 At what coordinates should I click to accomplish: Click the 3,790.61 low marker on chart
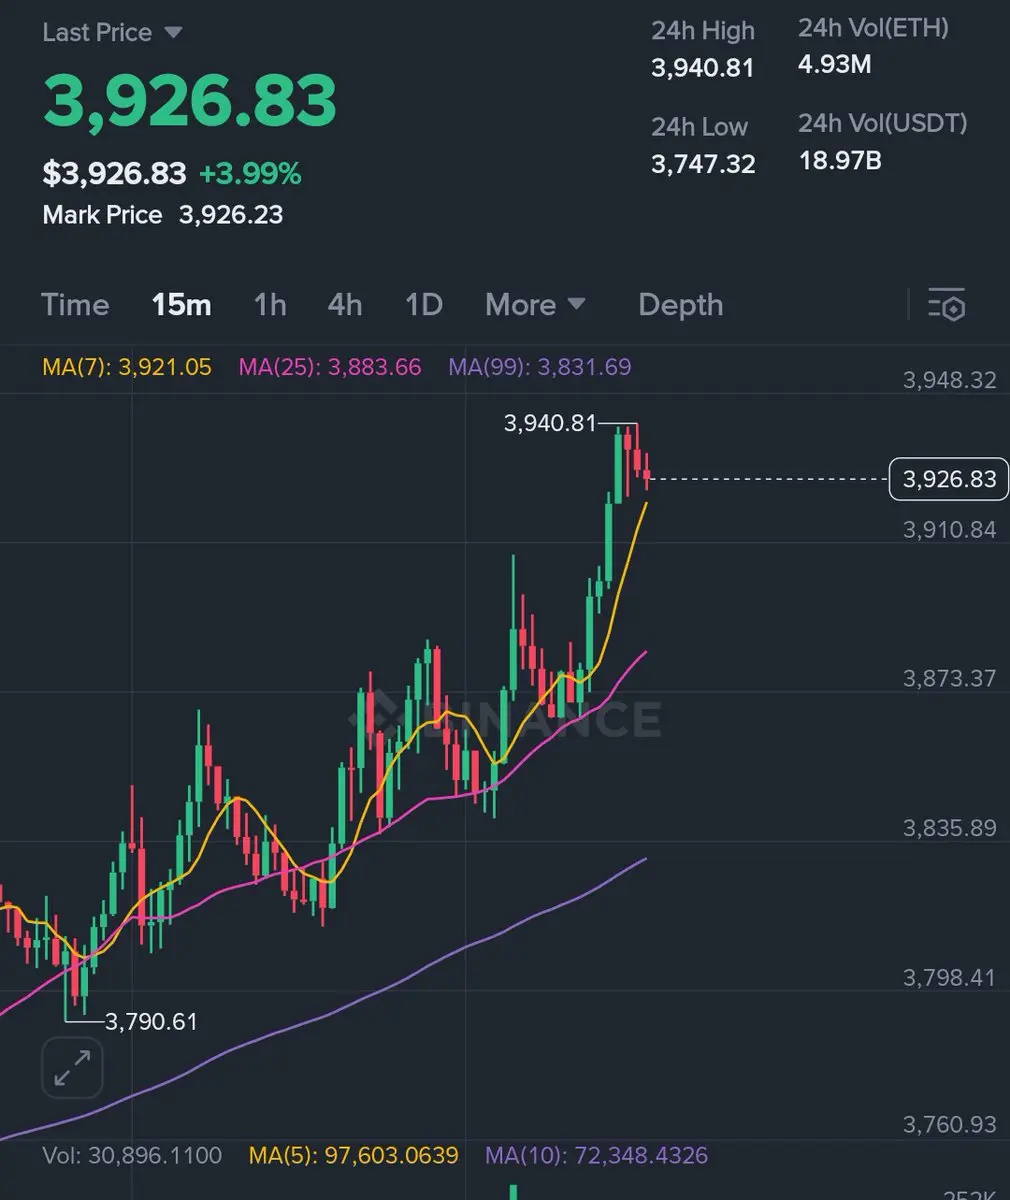pos(151,1022)
